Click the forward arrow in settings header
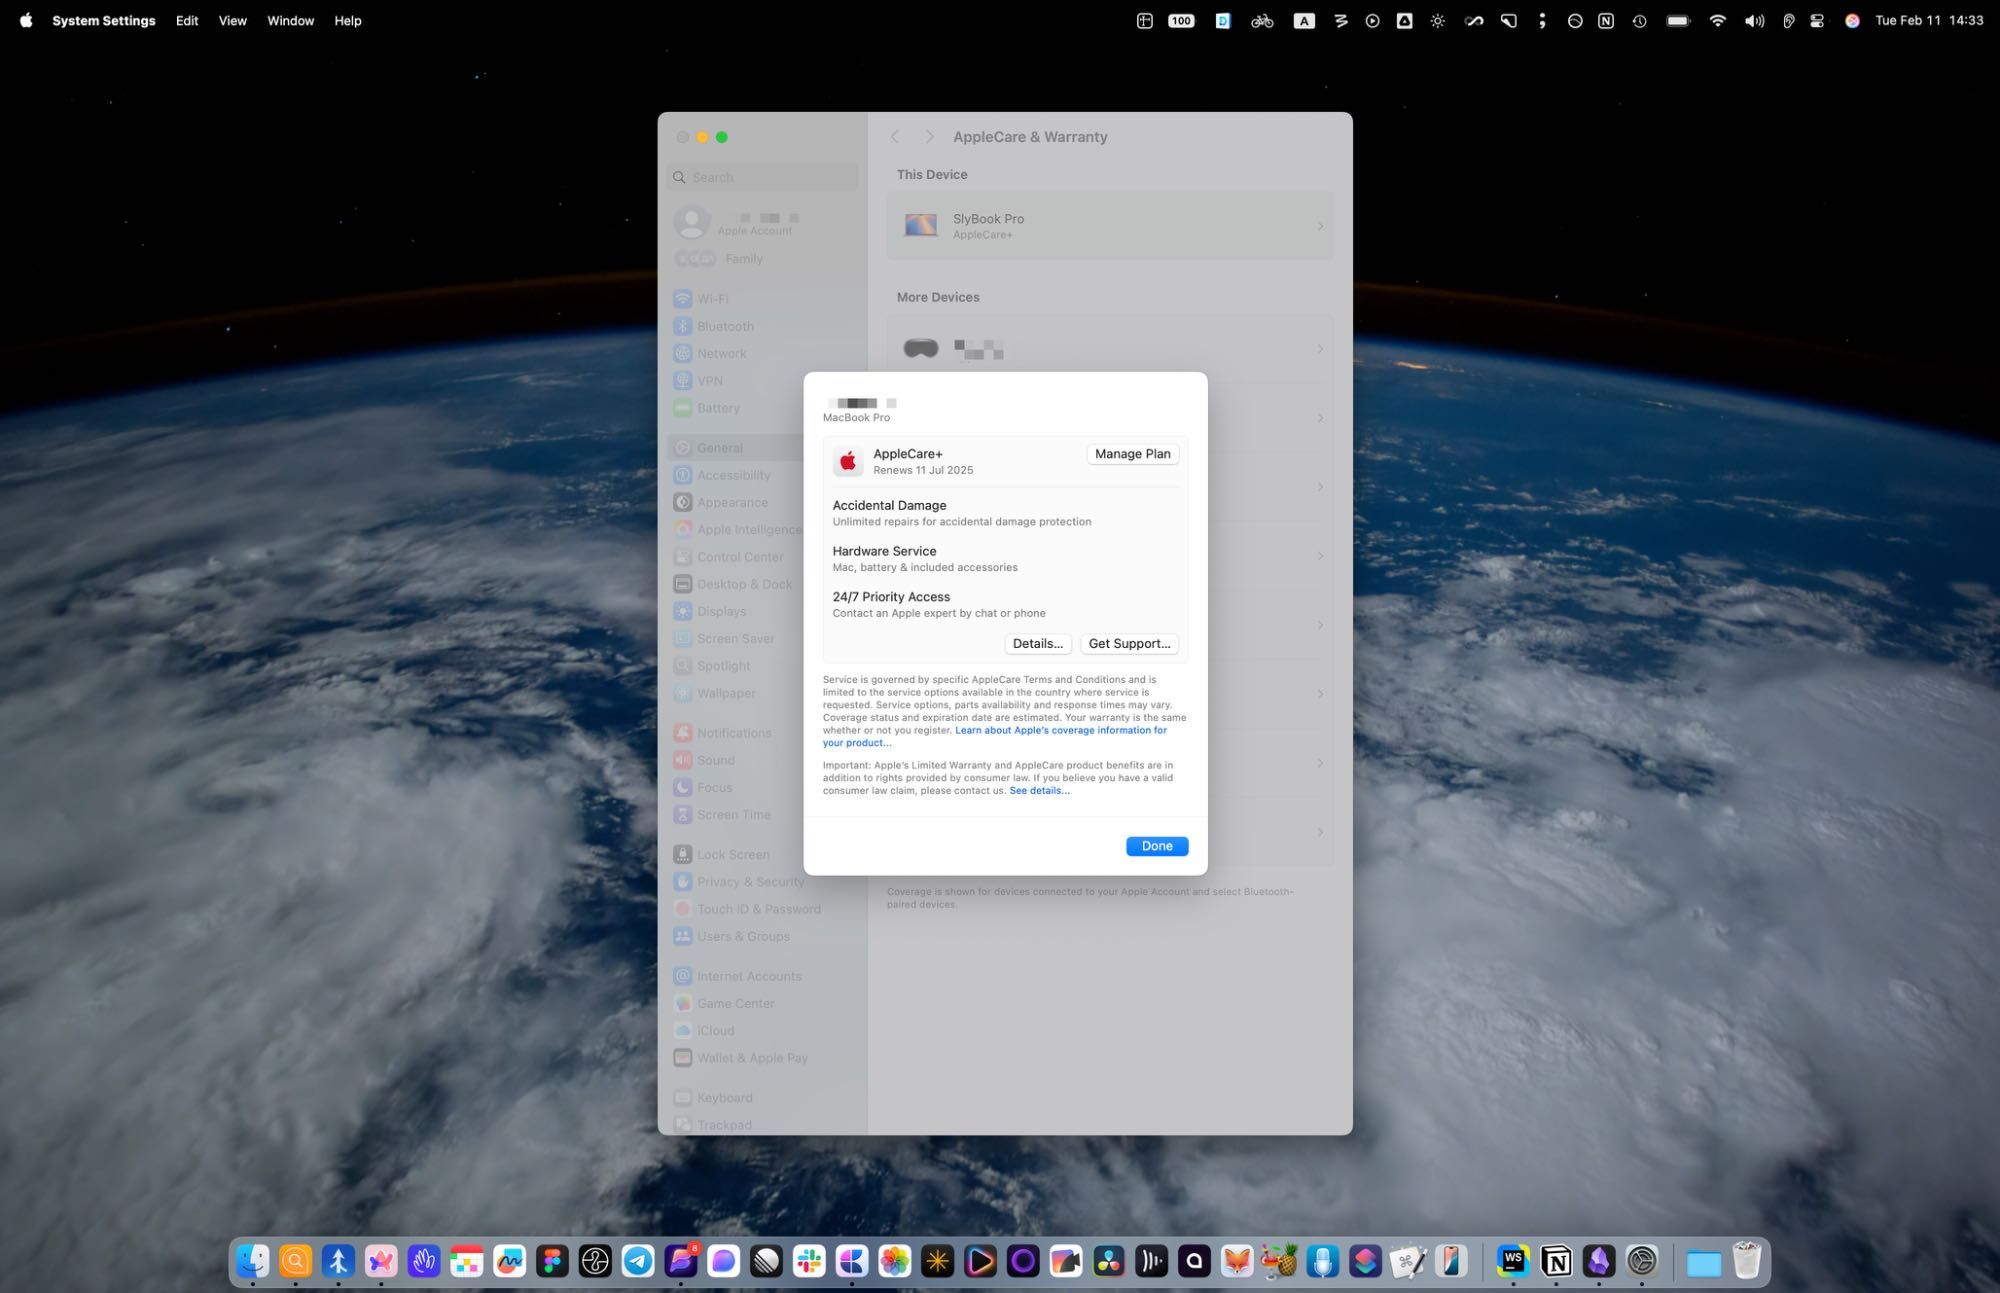2000x1293 pixels. coord(929,137)
